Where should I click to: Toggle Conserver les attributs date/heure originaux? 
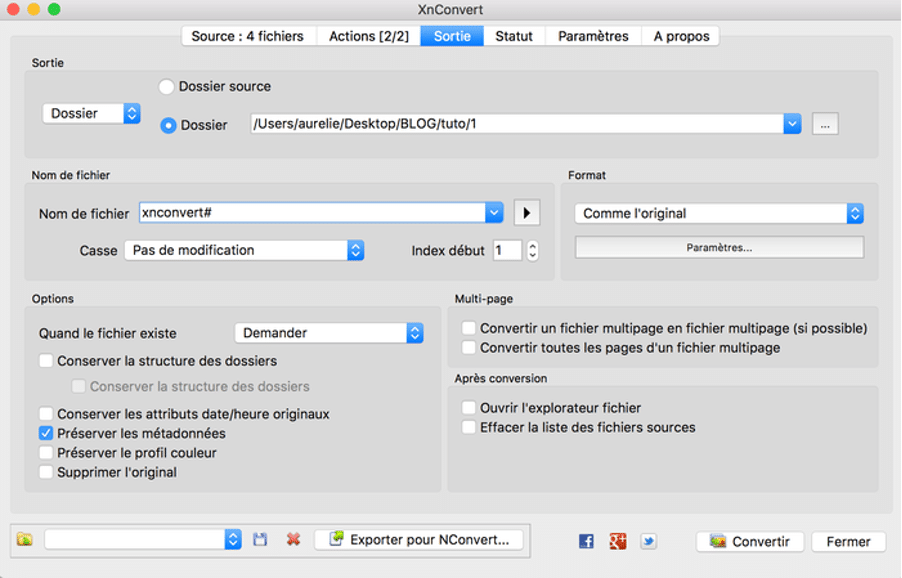(x=46, y=414)
